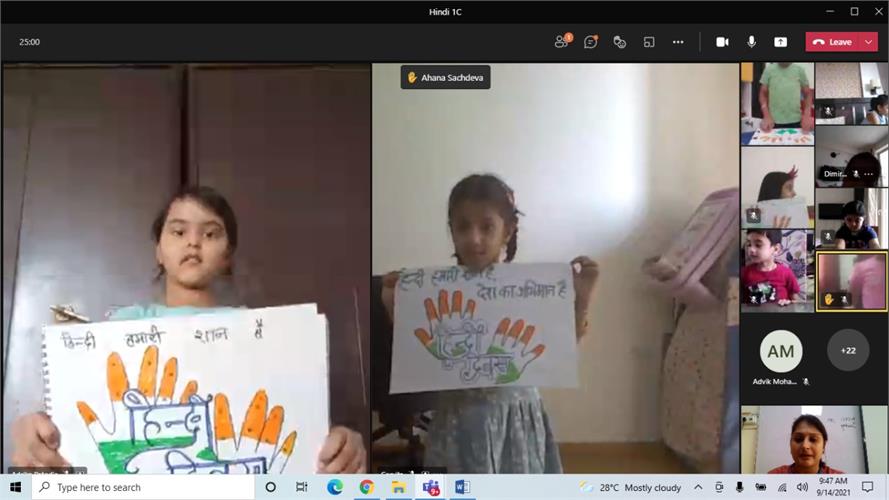889x500 pixels.
Task: Select the Dimir... participant tile
Action: point(852,156)
